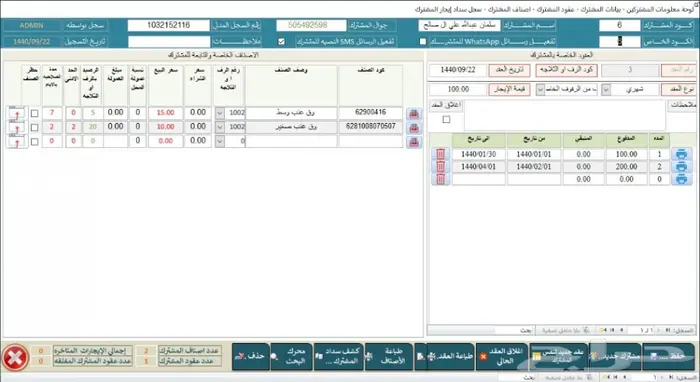Delete the payment row dated 1440/02/01
The height and width of the screenshot is (382, 700).
pos(440,167)
